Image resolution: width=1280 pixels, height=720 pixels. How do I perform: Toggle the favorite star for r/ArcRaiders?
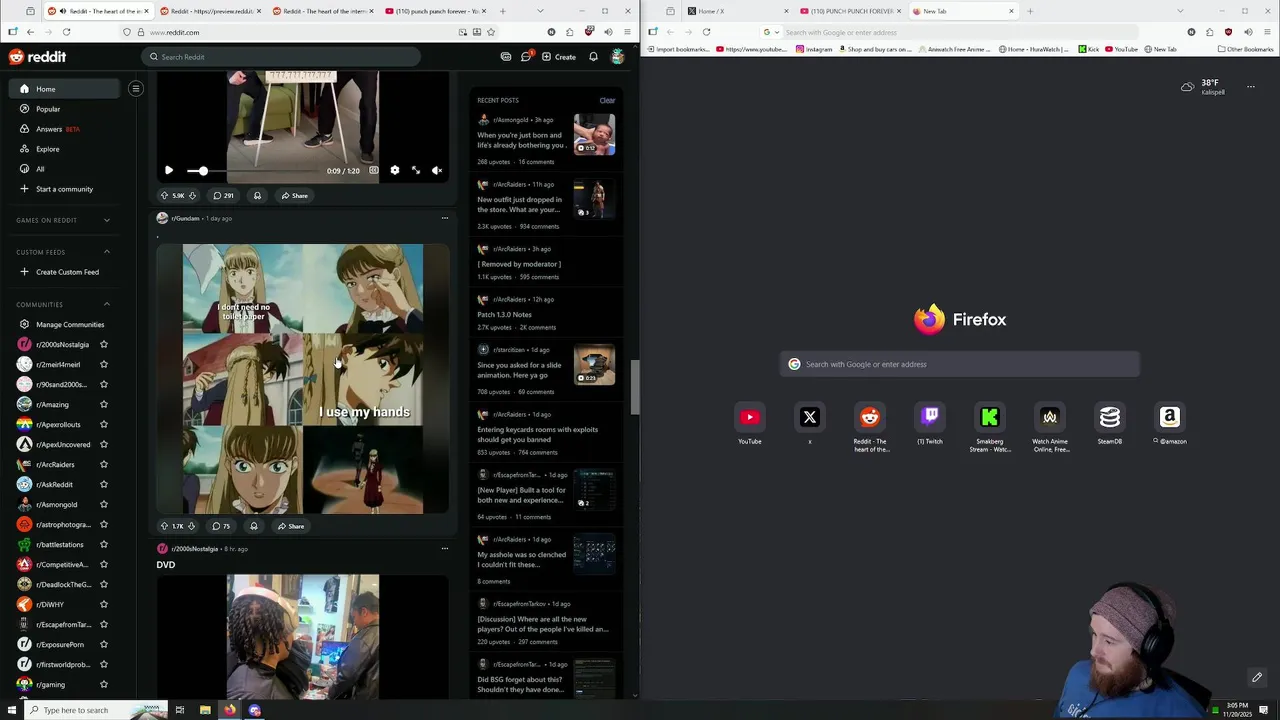[x=103, y=464]
